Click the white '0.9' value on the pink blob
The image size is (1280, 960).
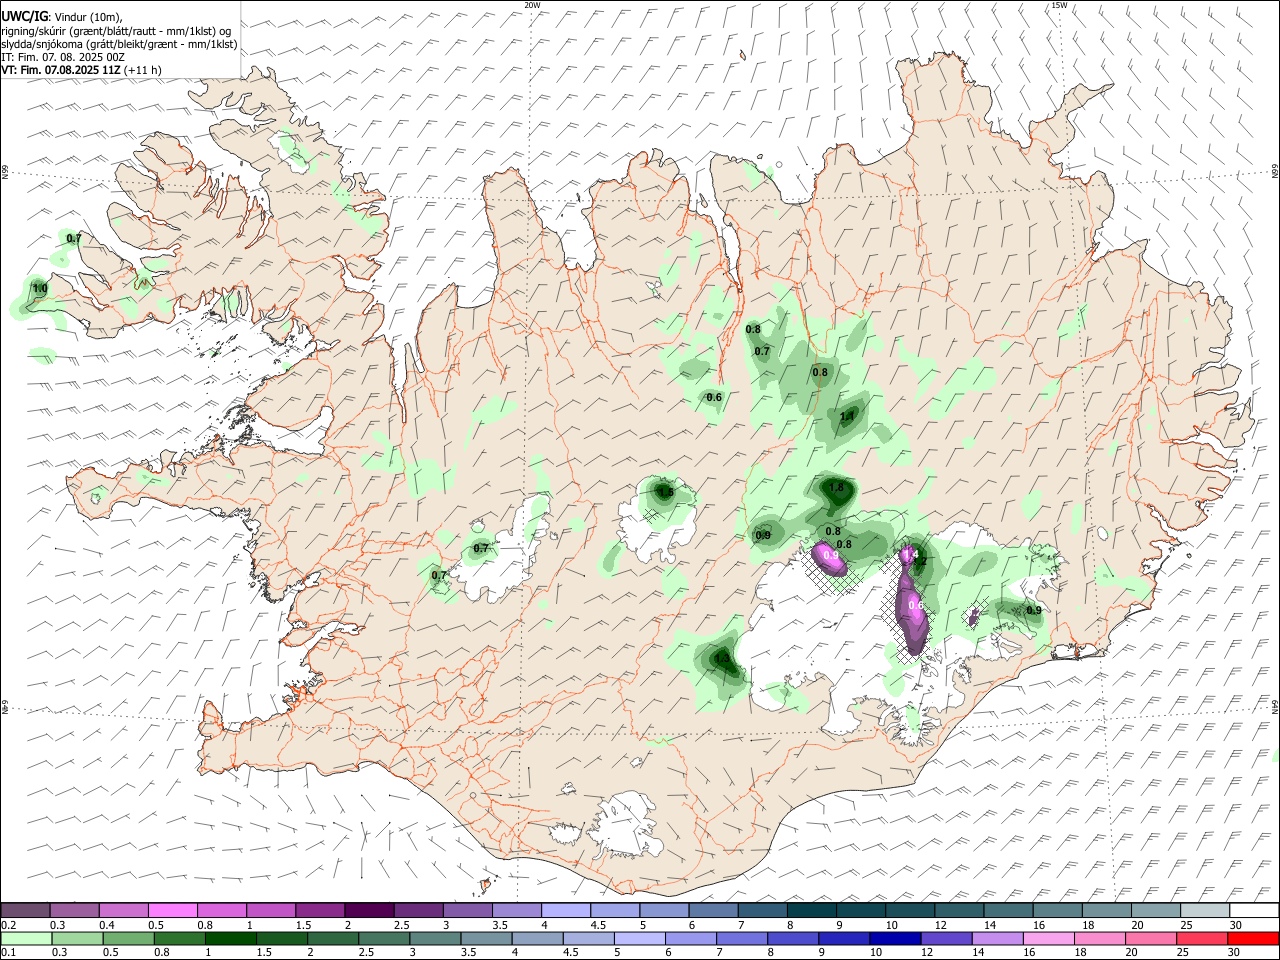[x=830, y=555]
